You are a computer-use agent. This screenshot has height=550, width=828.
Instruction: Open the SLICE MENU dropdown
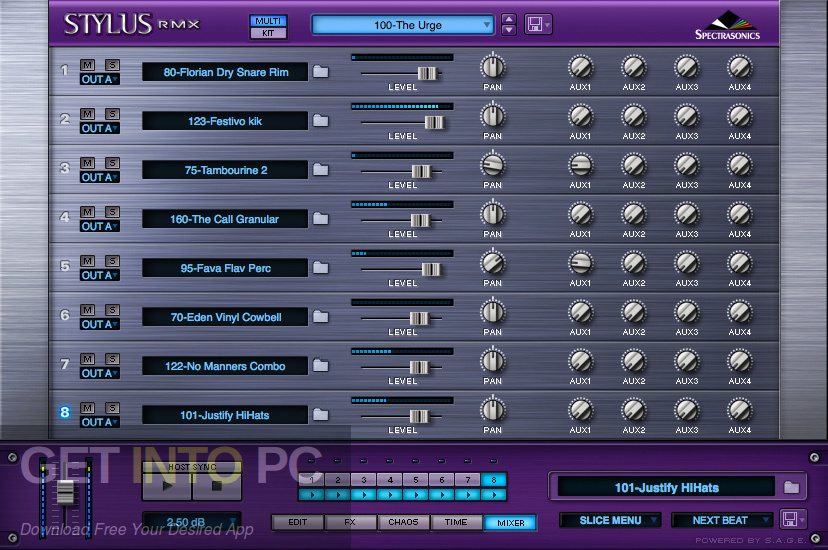pos(610,520)
